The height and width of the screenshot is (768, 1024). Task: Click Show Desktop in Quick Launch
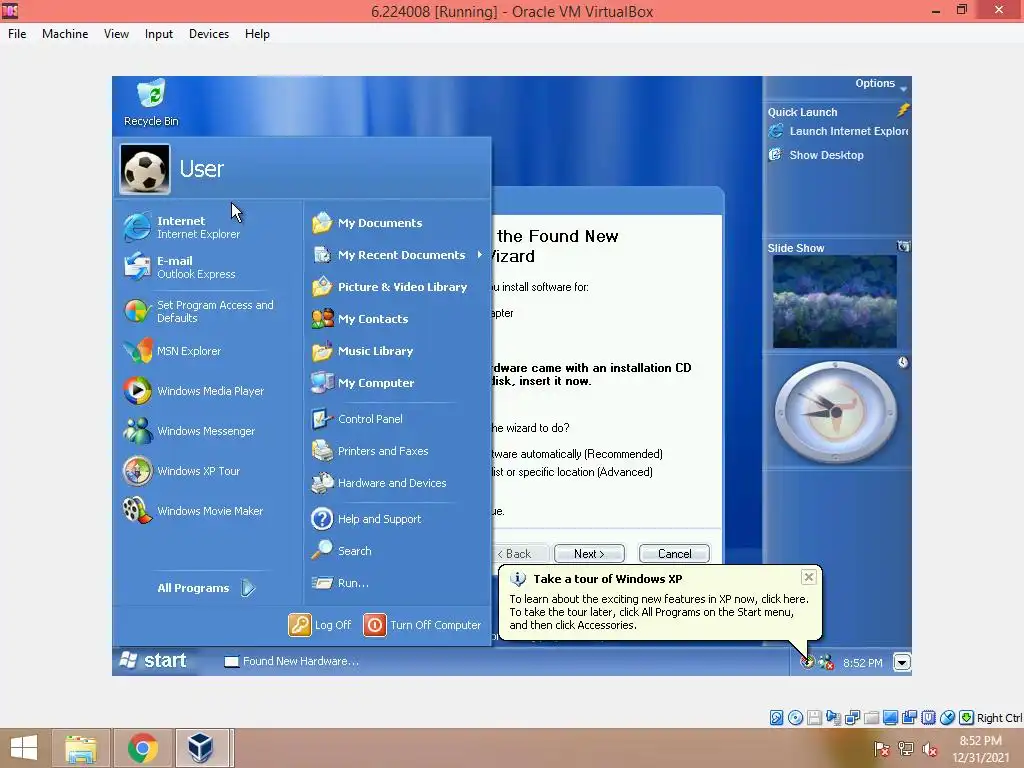[x=816, y=155]
